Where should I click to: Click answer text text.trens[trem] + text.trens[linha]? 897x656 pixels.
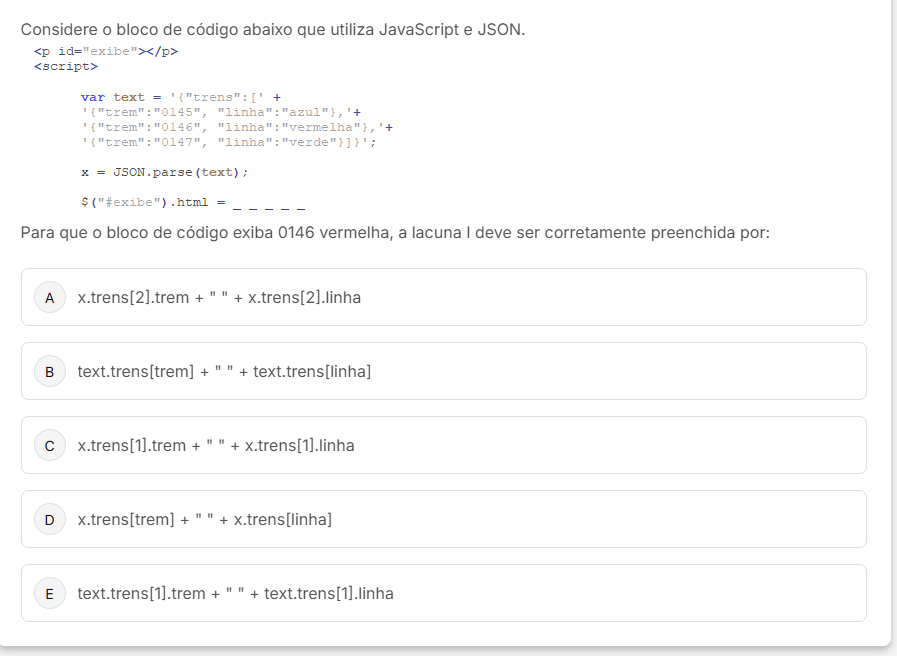[224, 371]
